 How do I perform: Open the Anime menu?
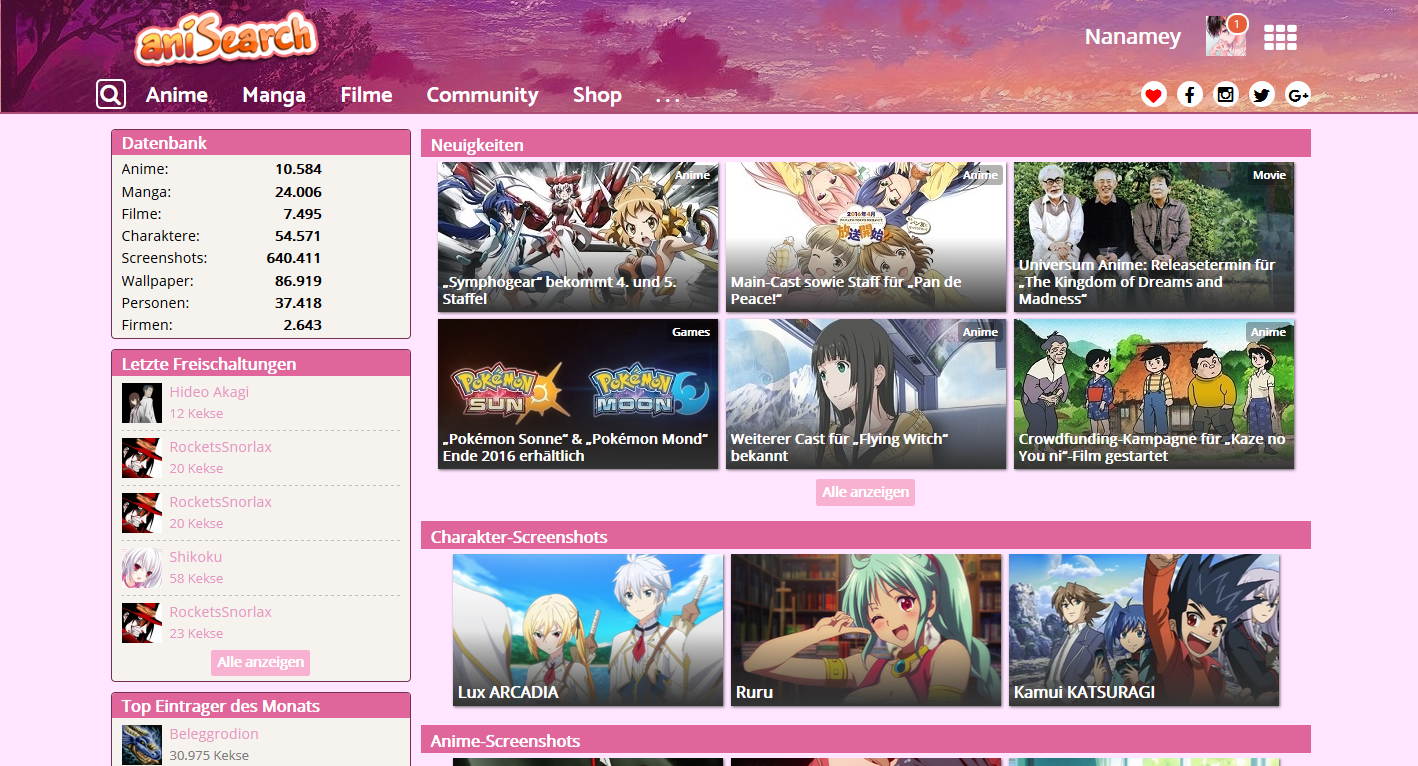177,95
